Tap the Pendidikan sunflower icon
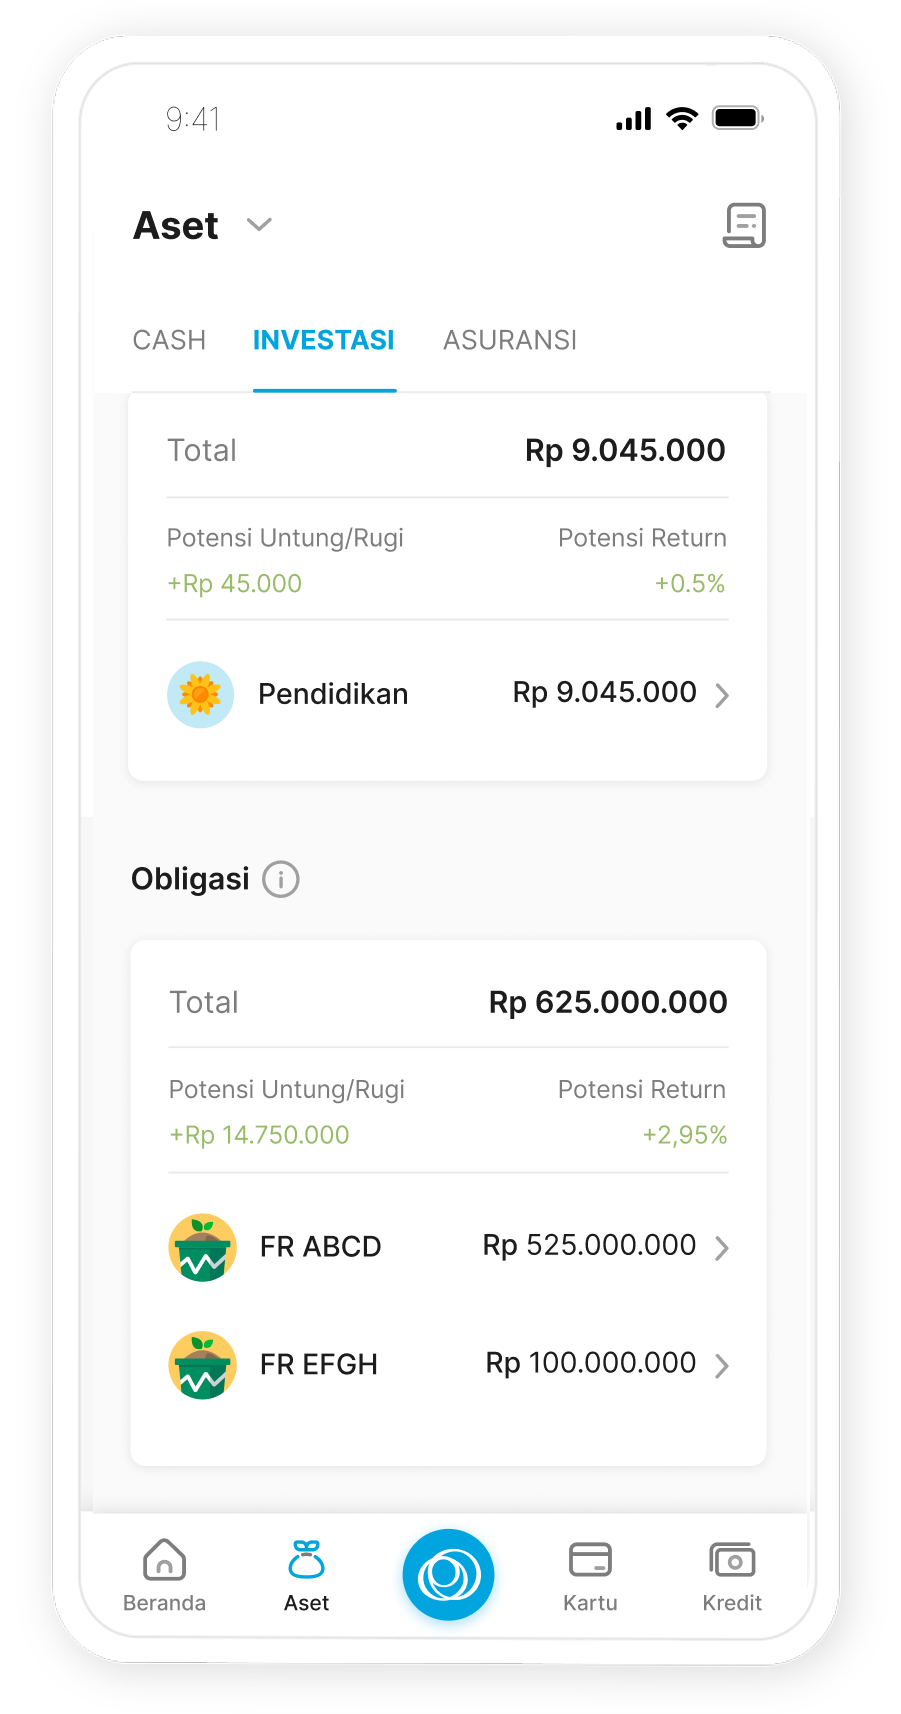 200,694
